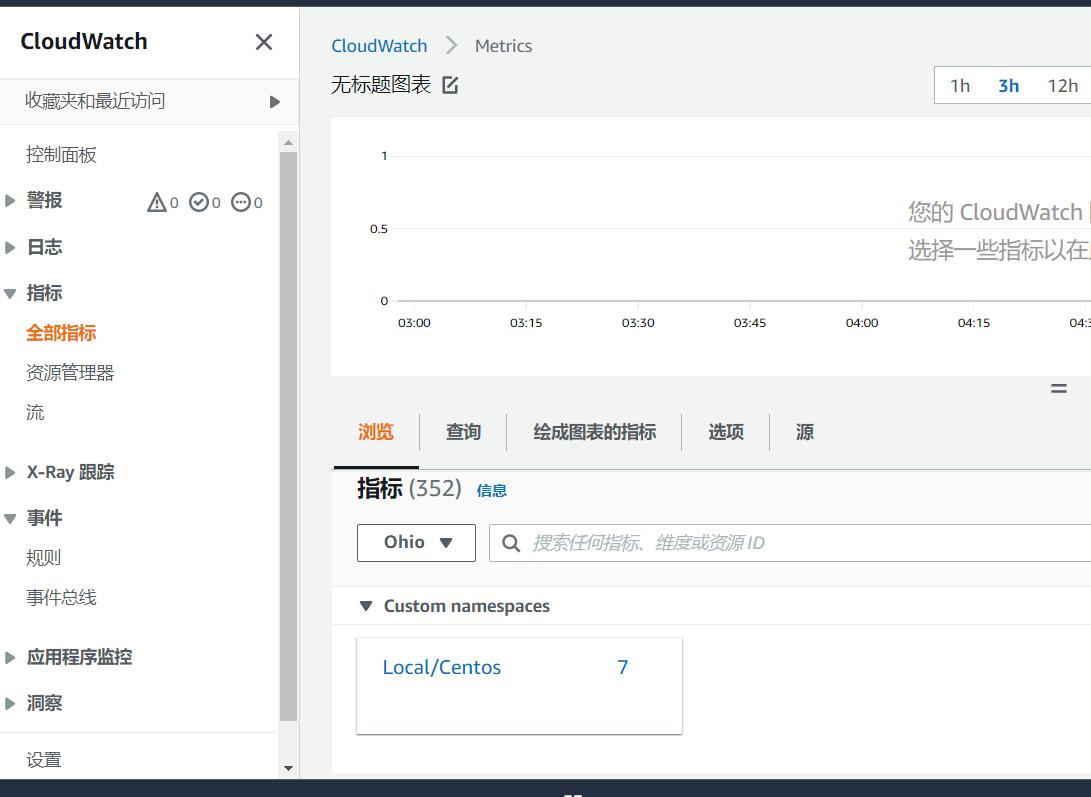Screen dimensions: 1091x797
Task: Click the sidebar vertical scrollbar thumb
Action: point(288,436)
